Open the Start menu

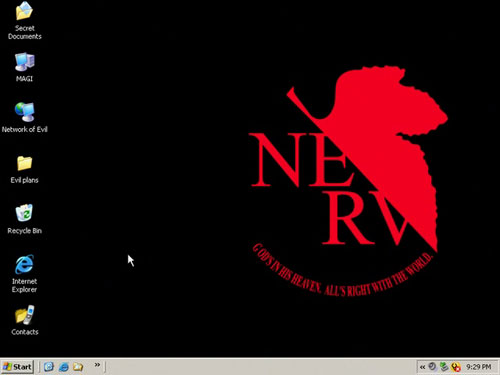click(17, 367)
